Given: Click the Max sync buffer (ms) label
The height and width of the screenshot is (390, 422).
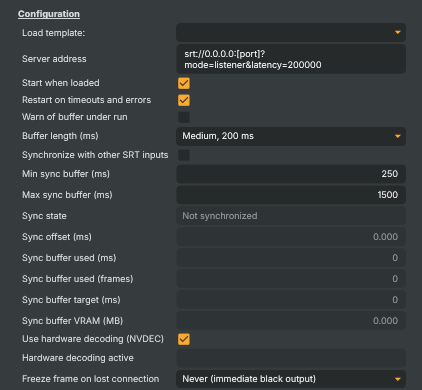Looking at the screenshot, I should point(67,195).
